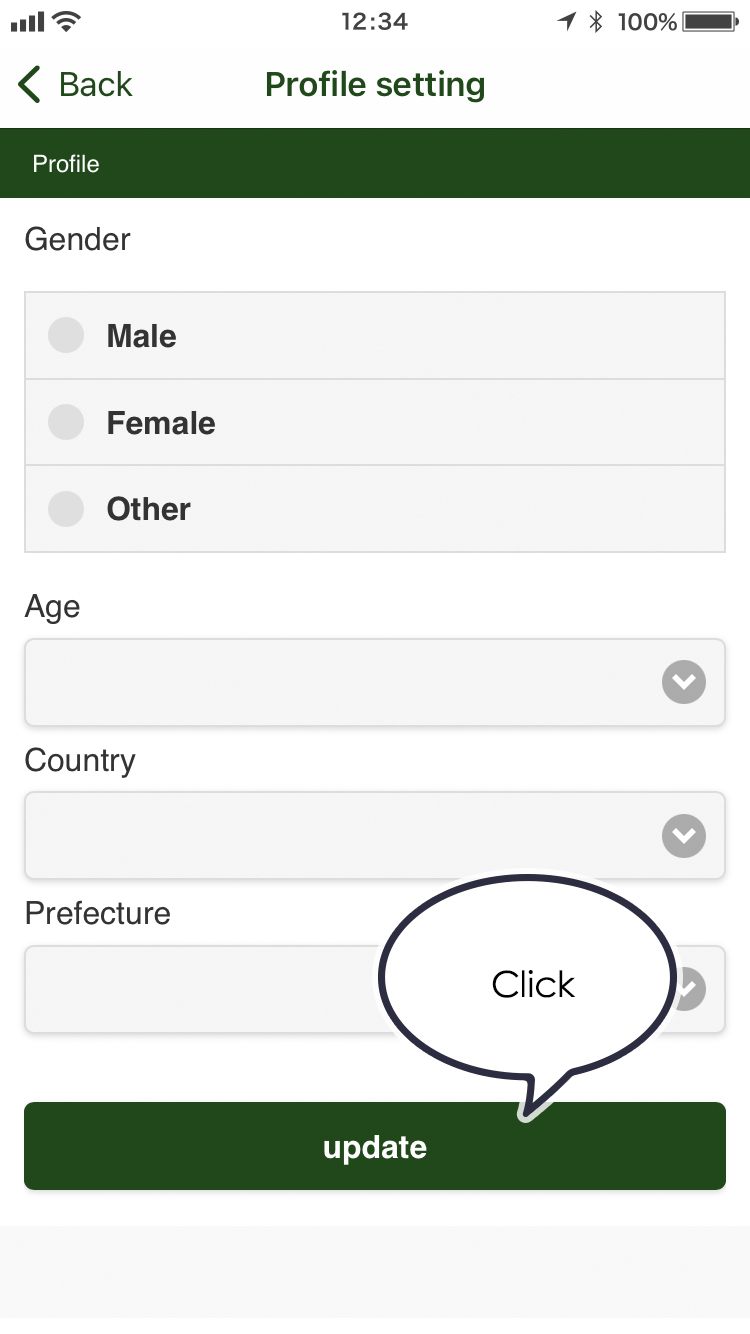Open the Country dropdown arrow
Viewport: 750px width, 1334px height.
tap(684, 836)
